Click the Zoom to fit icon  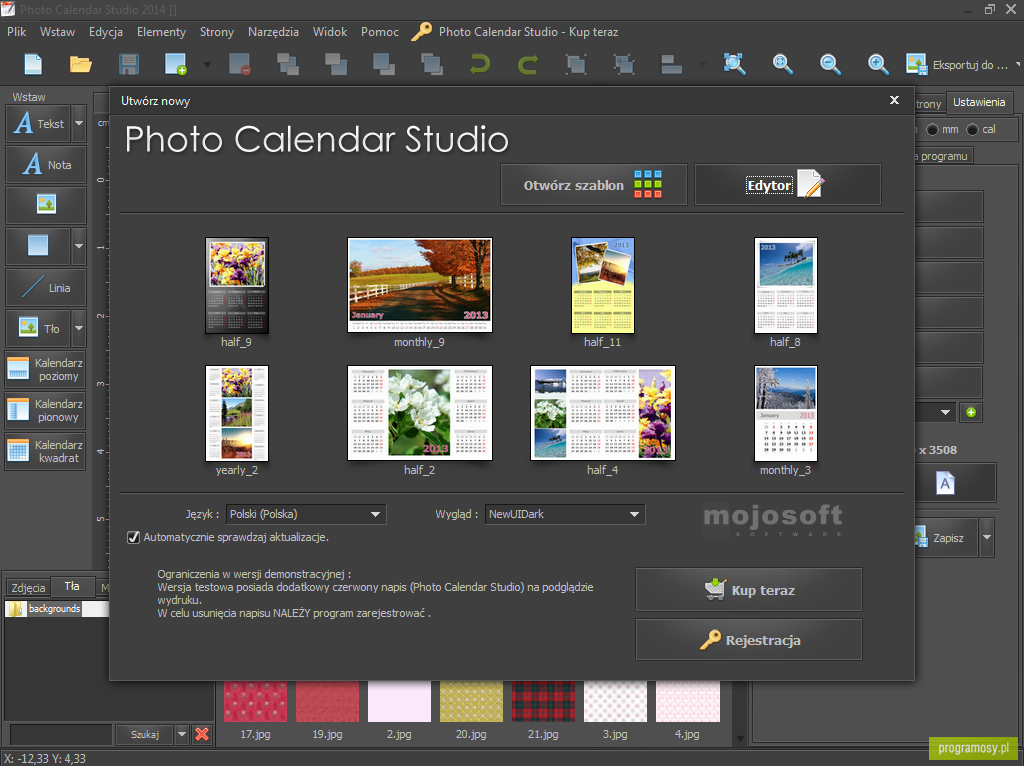click(x=735, y=64)
